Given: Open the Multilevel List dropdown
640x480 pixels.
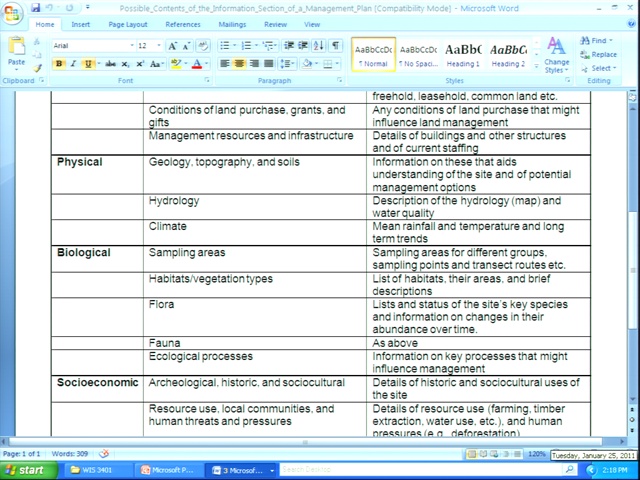Looking at the screenshot, I should [270, 46].
